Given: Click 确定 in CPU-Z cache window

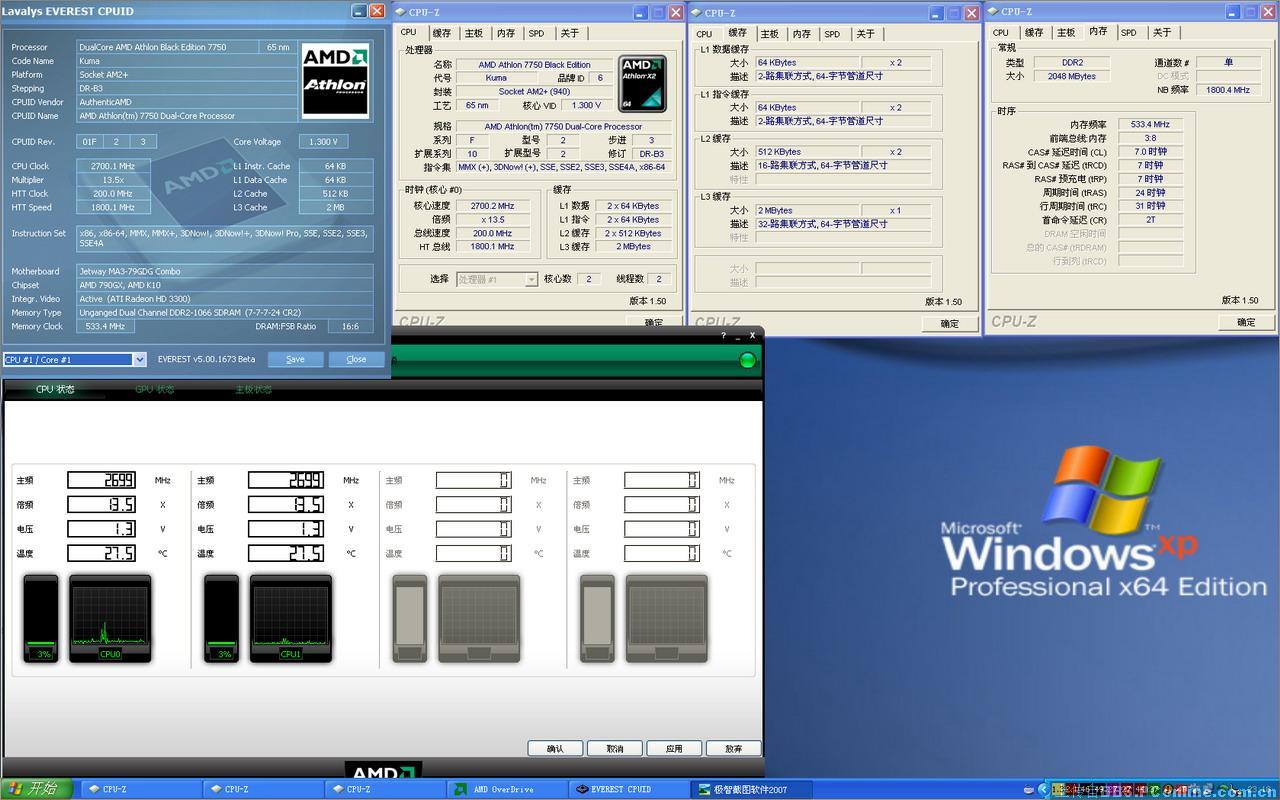Looking at the screenshot, I should tap(949, 323).
